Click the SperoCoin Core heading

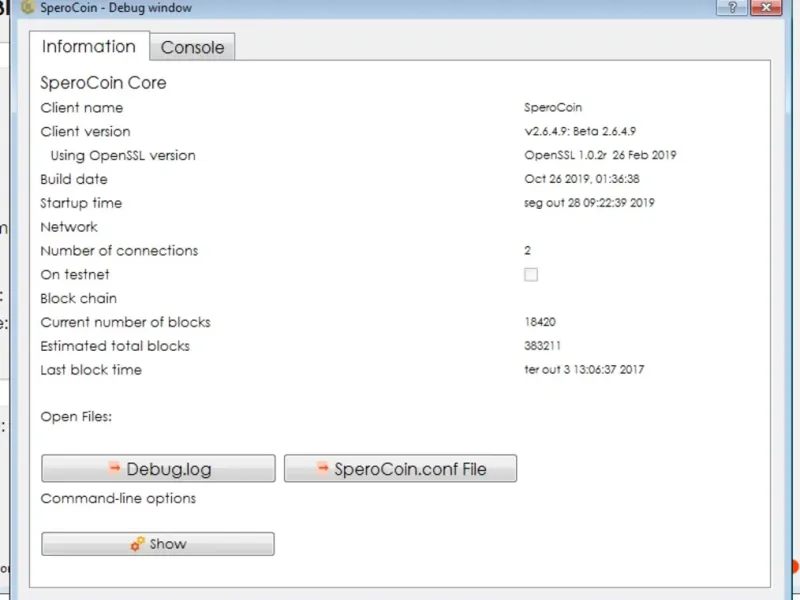[x=104, y=83]
